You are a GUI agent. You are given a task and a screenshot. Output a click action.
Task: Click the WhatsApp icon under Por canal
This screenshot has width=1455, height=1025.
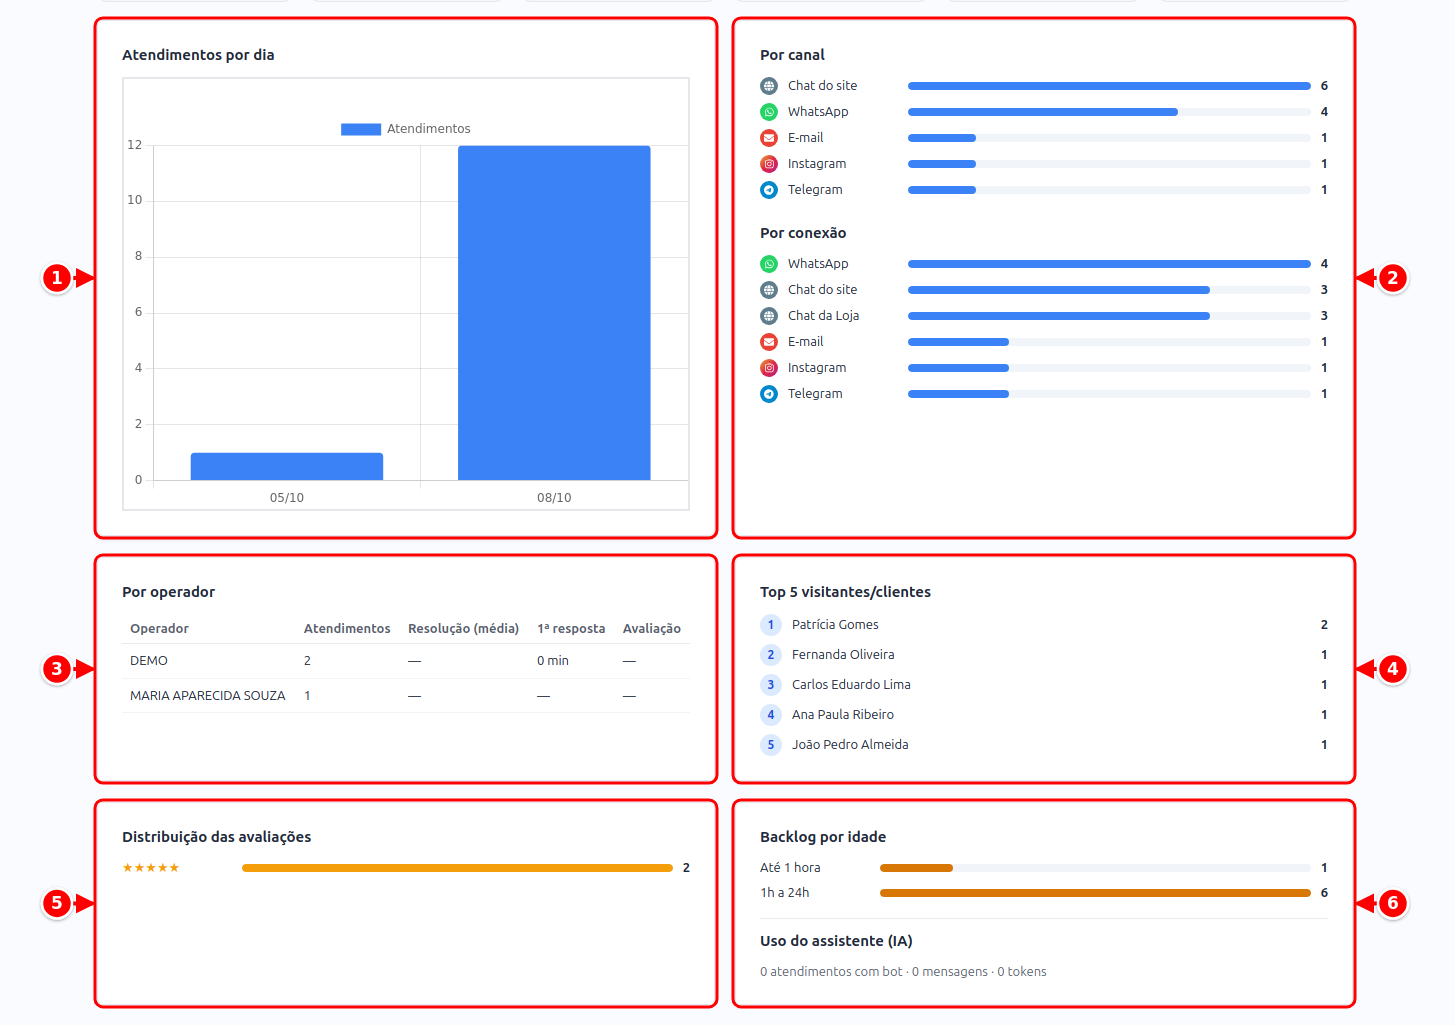point(769,112)
